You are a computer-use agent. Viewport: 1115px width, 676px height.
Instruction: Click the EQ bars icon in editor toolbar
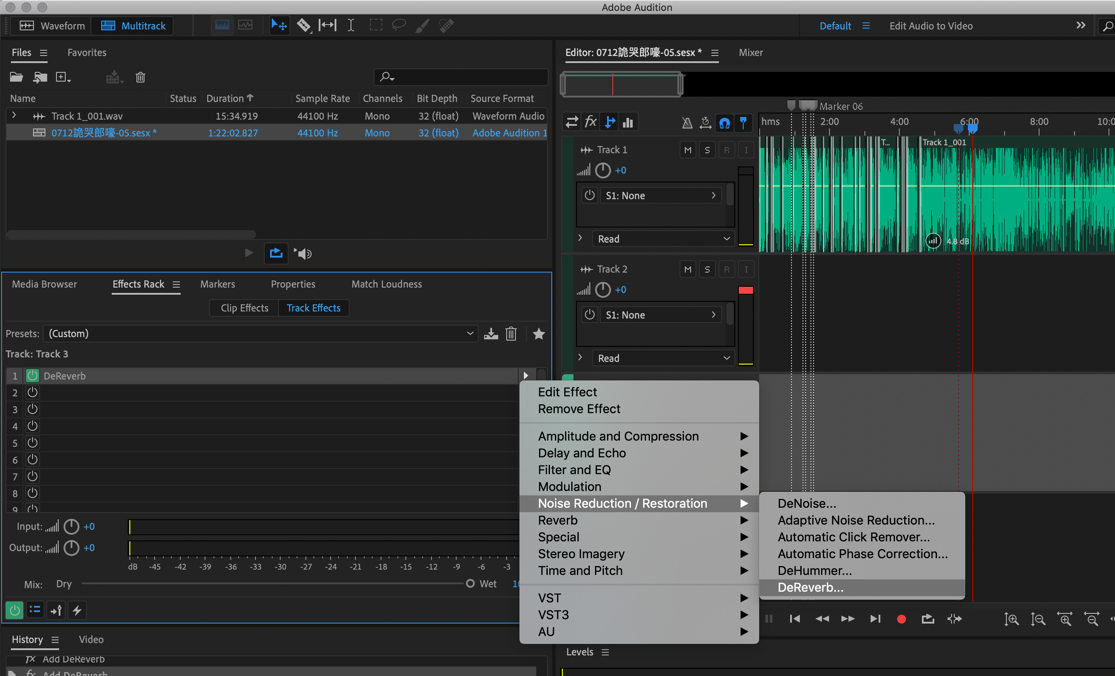(x=628, y=122)
